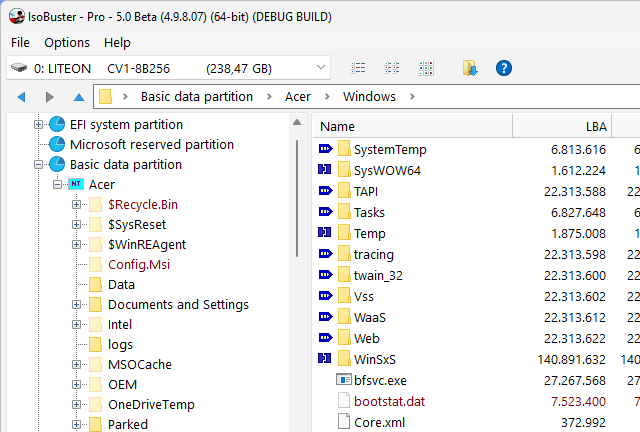Image resolution: width=640 pixels, height=432 pixels.
Task: Select Core.xml file in list
Action: 379,423
